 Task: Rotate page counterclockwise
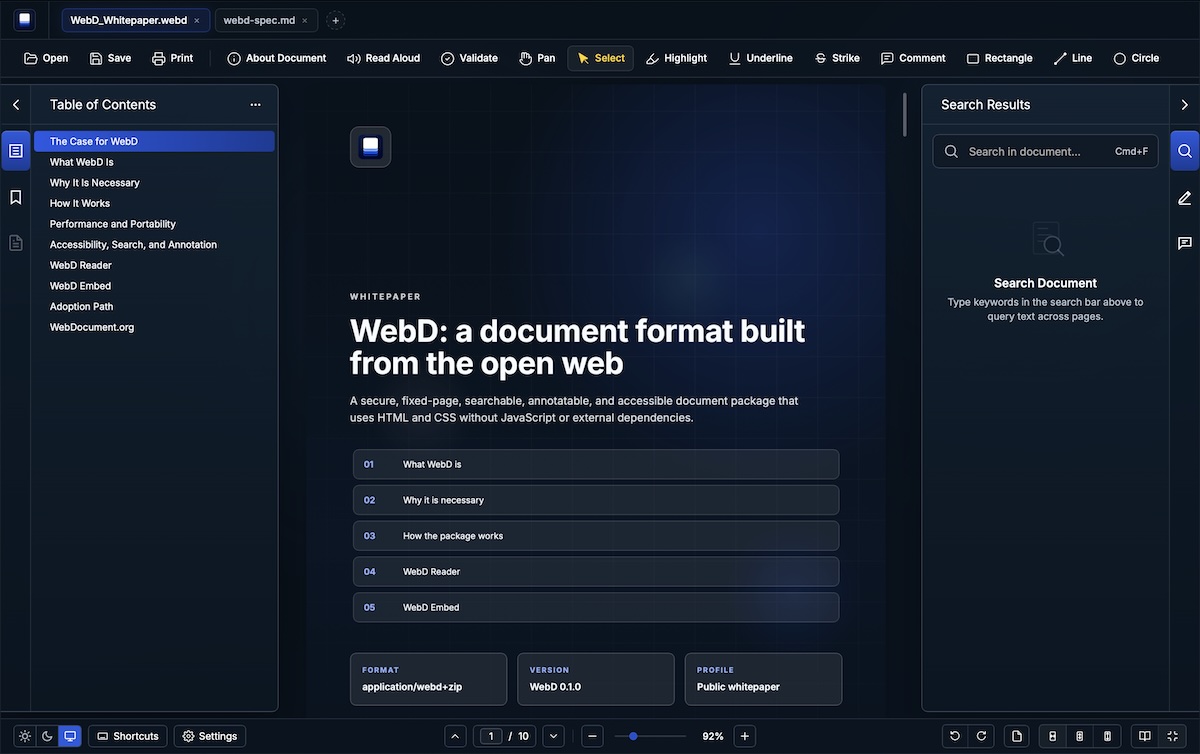coord(955,736)
